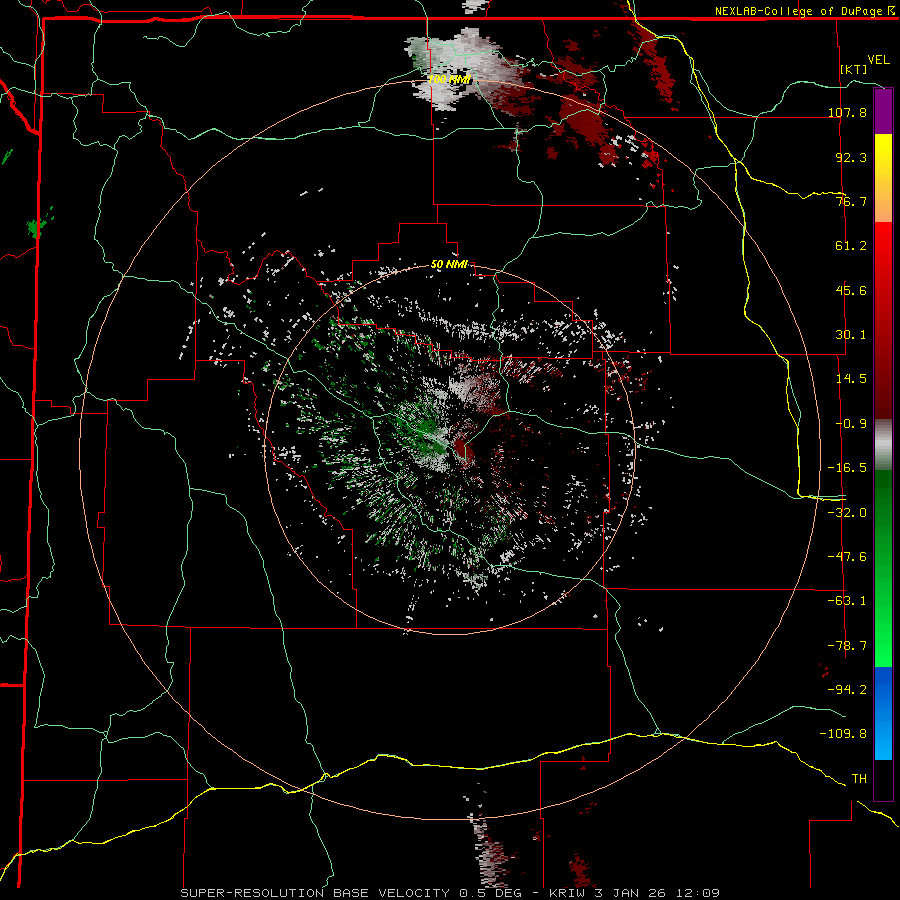Click the -47.6 legend value
Image resolution: width=900 pixels, height=900 pixels.
(x=847, y=557)
